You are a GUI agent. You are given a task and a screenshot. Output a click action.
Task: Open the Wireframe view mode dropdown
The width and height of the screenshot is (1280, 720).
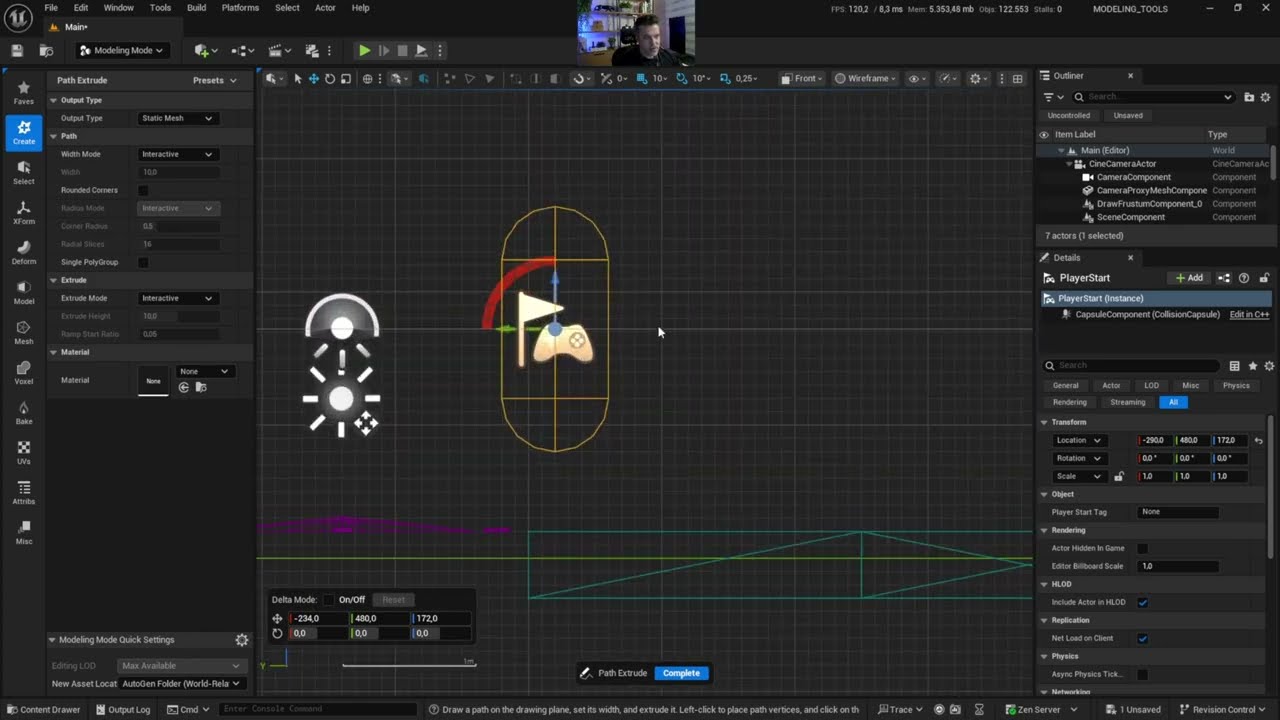click(x=867, y=78)
